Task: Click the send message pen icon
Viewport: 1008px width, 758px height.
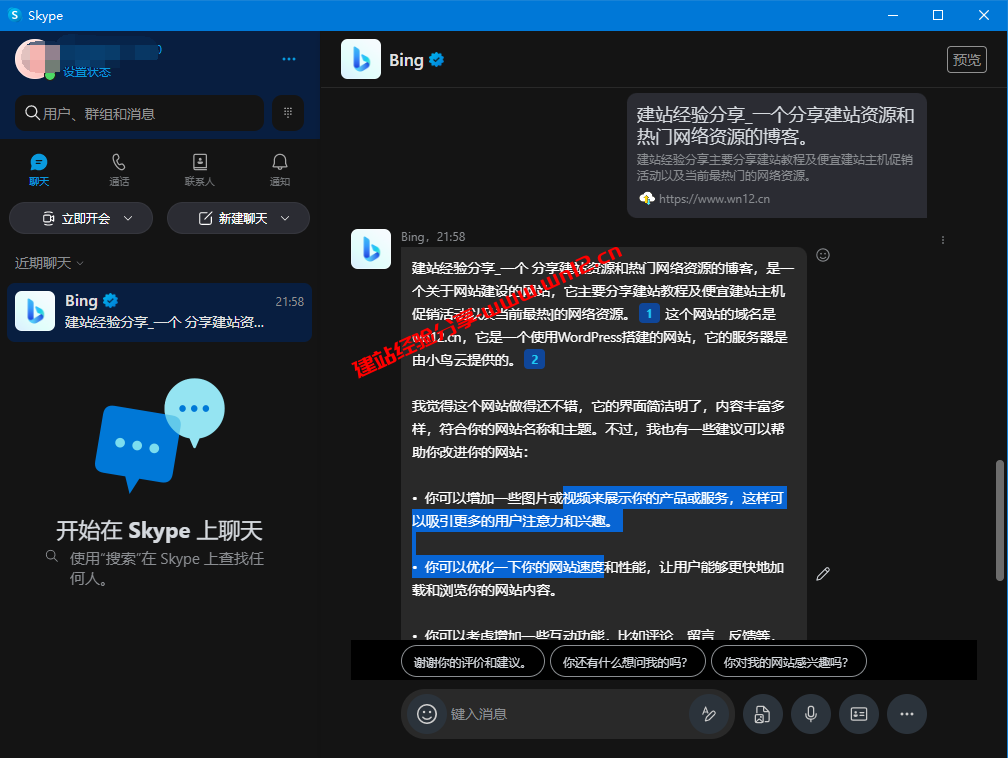Action: click(710, 714)
